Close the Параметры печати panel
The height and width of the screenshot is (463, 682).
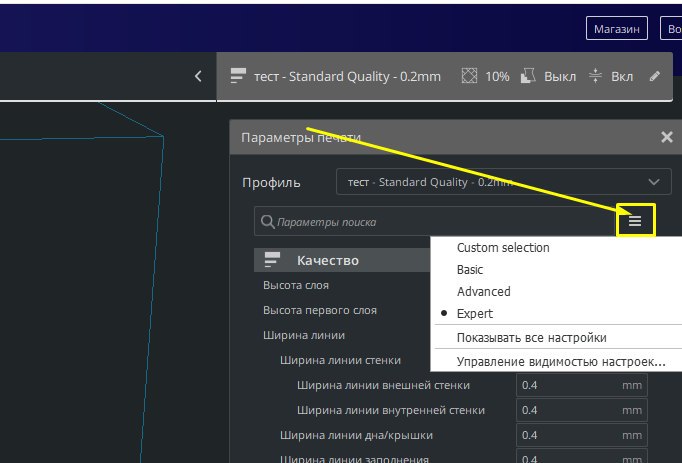[x=667, y=137]
